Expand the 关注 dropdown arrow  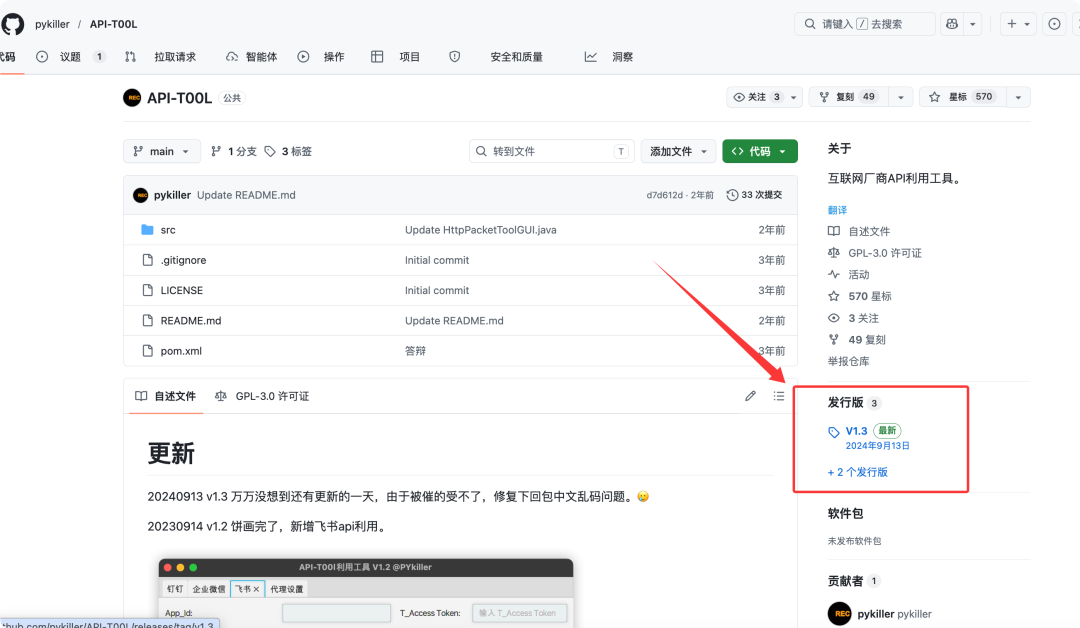coord(793,97)
